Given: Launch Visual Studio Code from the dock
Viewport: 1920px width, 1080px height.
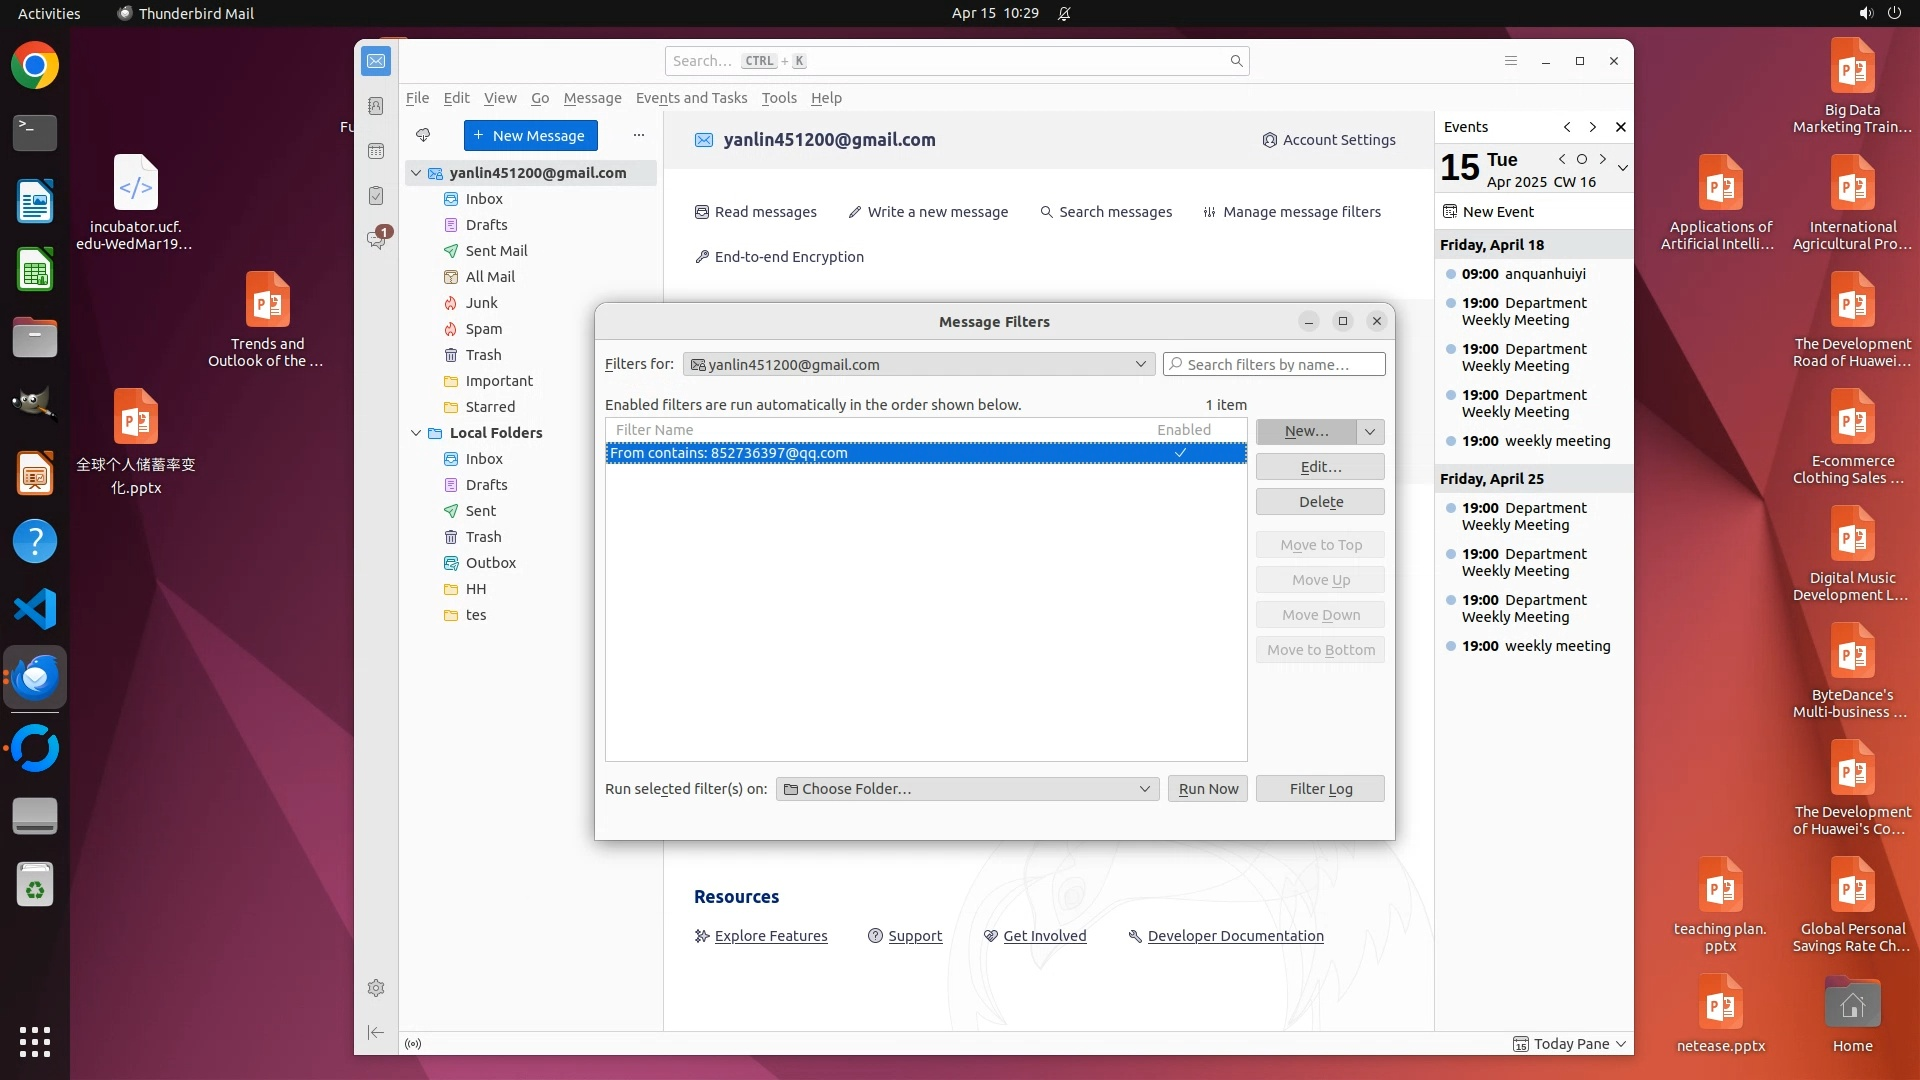Looking at the screenshot, I should 35,609.
